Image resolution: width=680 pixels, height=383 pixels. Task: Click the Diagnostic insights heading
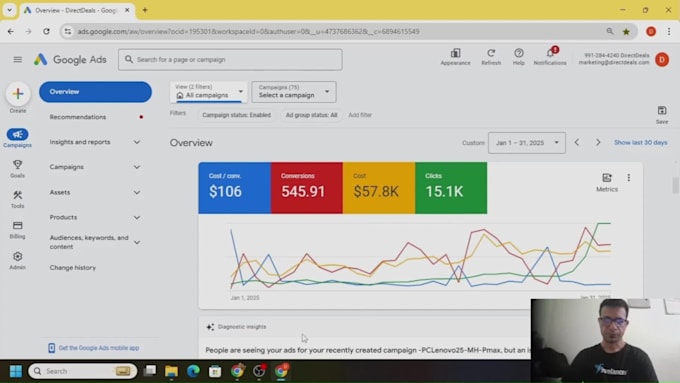[242, 327]
